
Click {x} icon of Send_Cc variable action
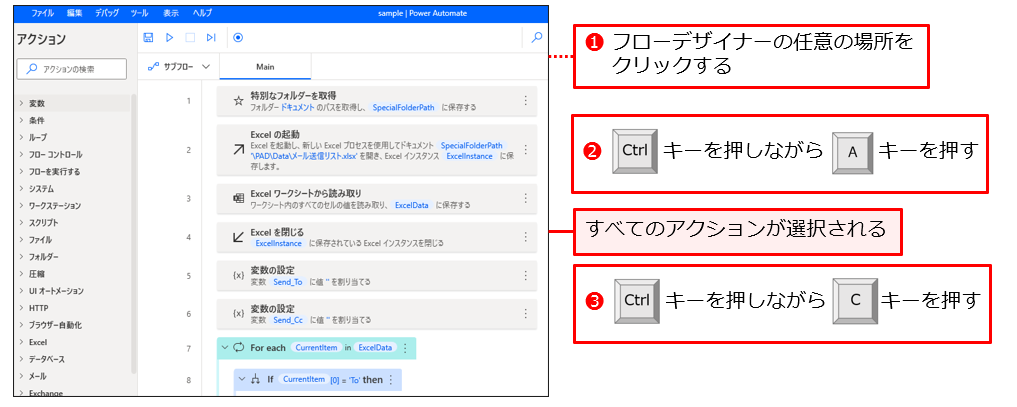pos(238,314)
